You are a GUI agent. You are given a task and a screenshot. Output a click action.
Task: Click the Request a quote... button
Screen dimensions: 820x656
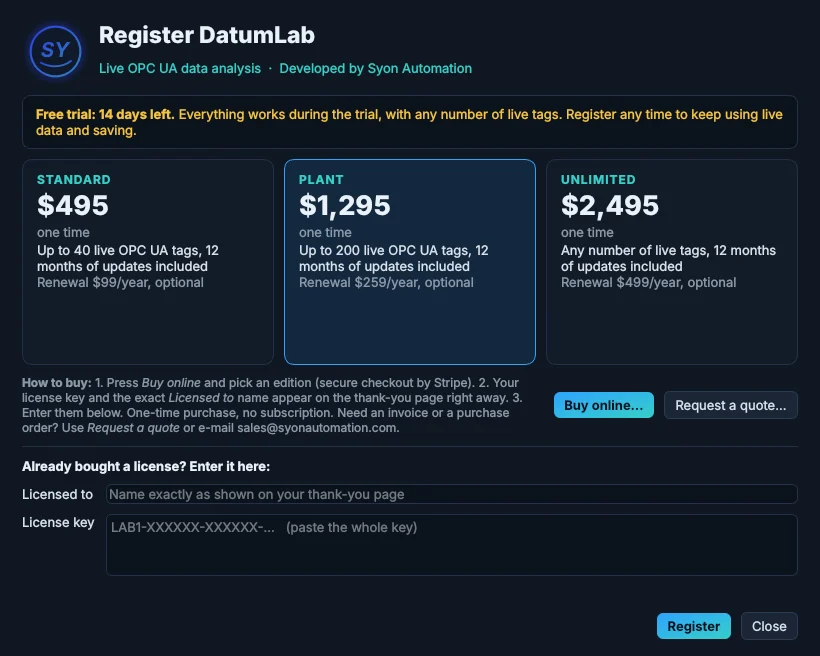coord(731,405)
